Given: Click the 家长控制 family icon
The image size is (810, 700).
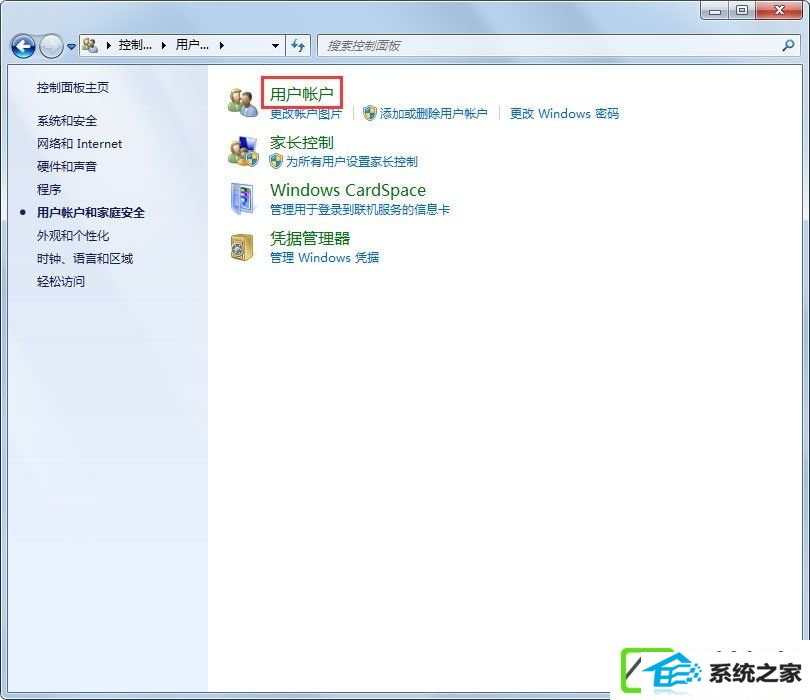Looking at the screenshot, I should [243, 151].
